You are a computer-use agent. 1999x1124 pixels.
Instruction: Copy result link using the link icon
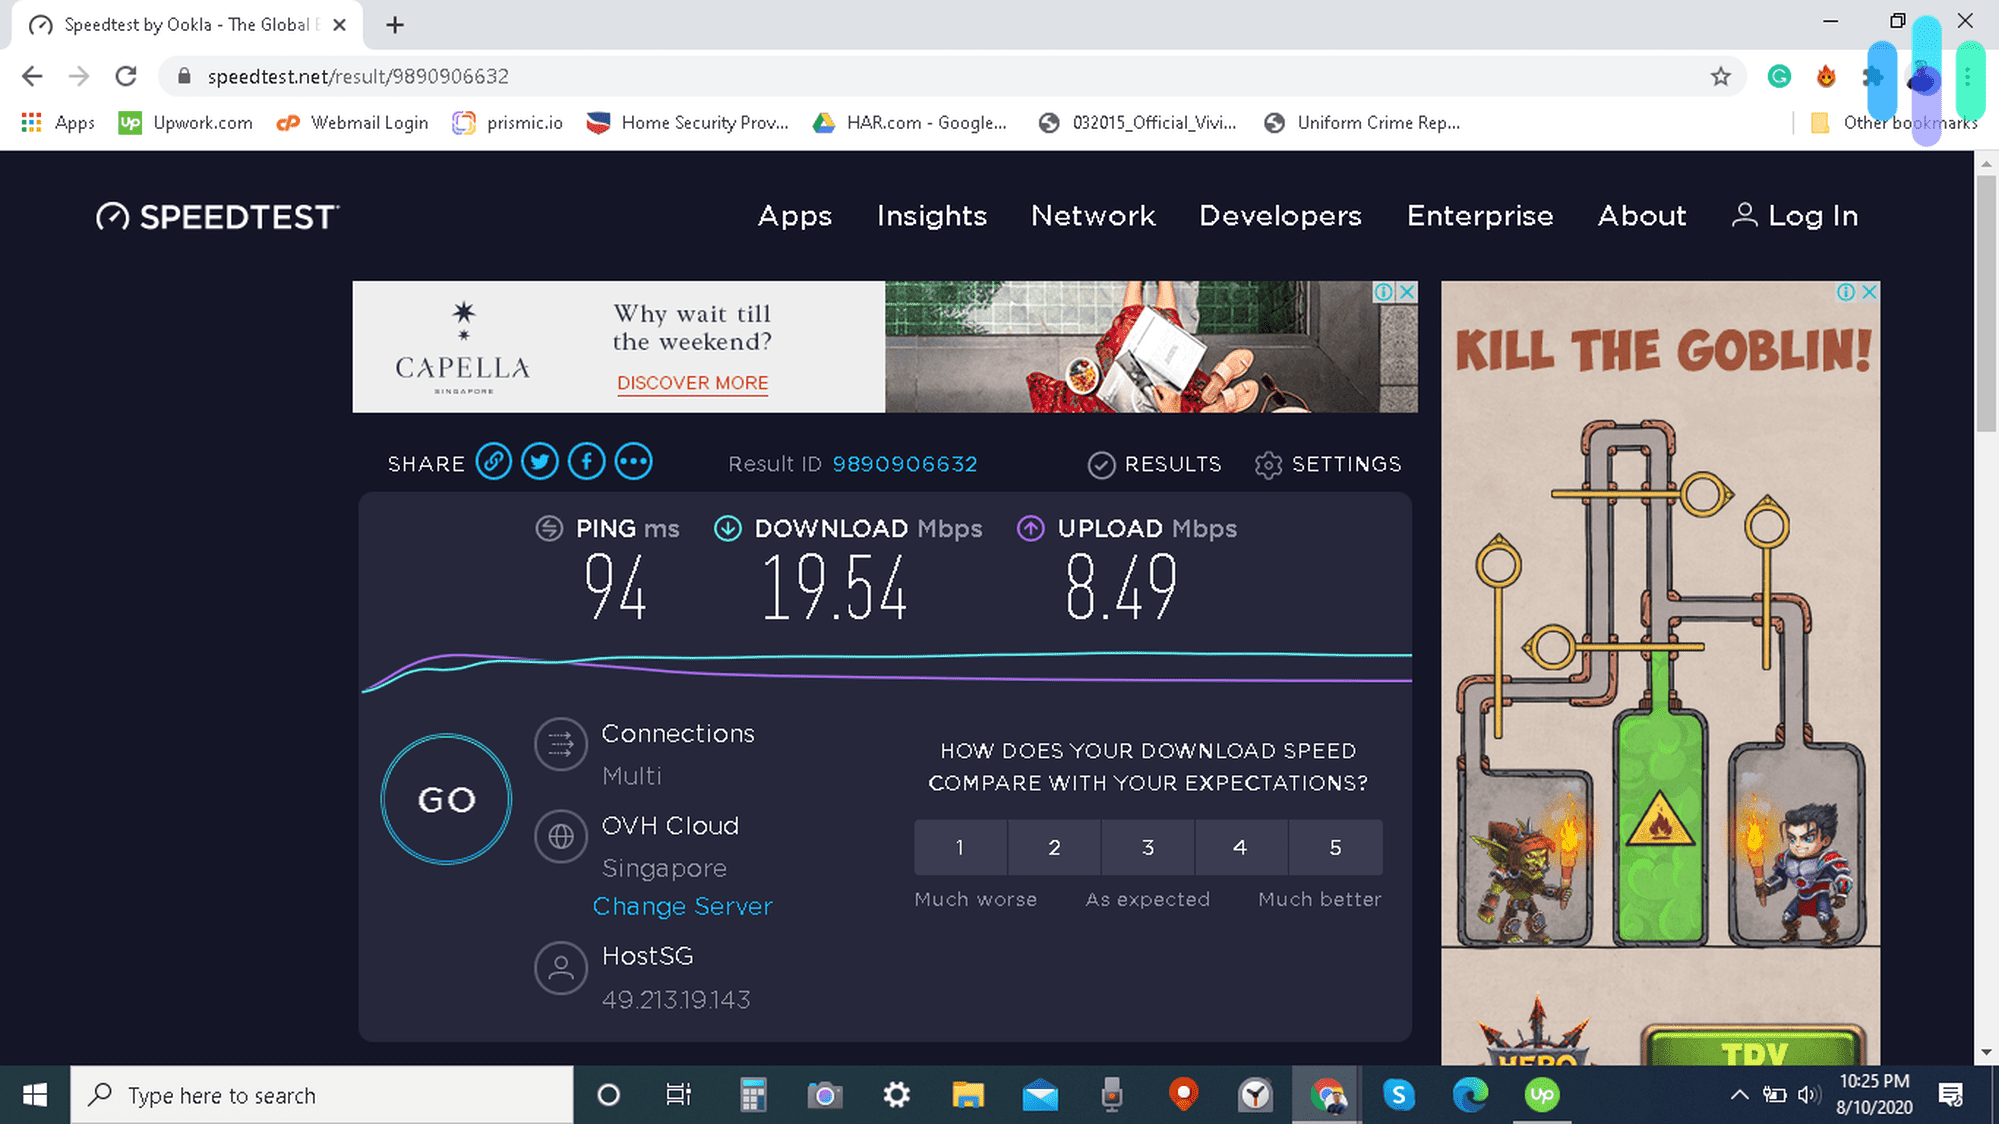(x=493, y=461)
